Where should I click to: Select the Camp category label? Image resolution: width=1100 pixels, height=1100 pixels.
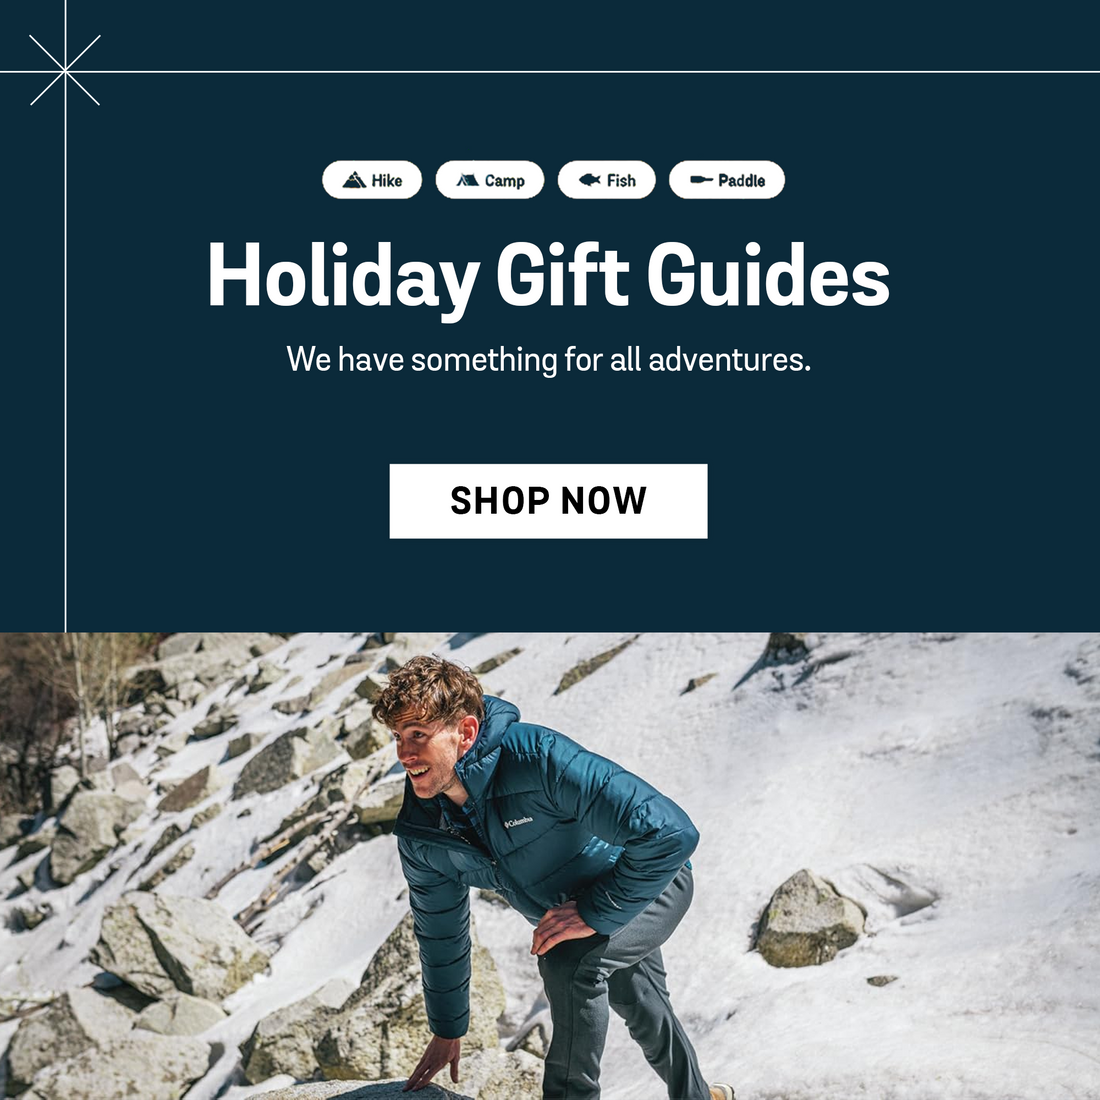tap(504, 181)
